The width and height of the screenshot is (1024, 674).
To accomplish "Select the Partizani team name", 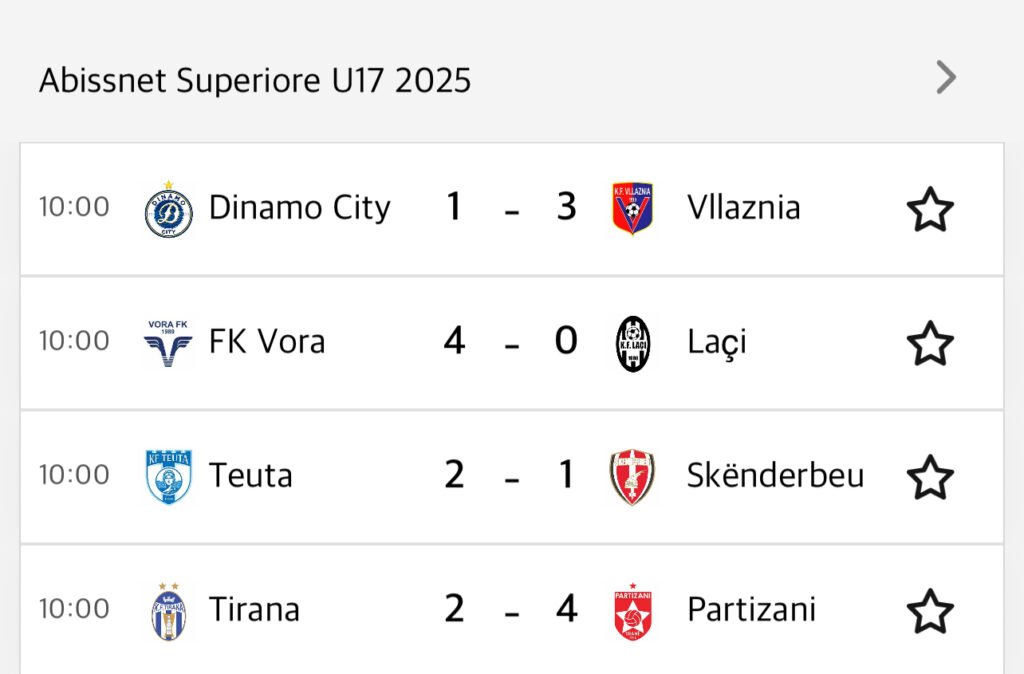I will pyautogui.click(x=751, y=609).
